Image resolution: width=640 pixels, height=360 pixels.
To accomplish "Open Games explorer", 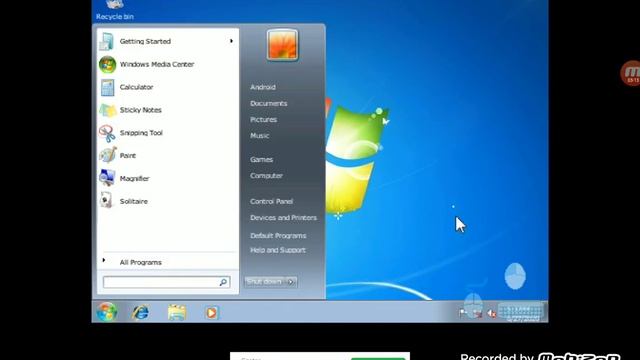I will coord(262,160).
